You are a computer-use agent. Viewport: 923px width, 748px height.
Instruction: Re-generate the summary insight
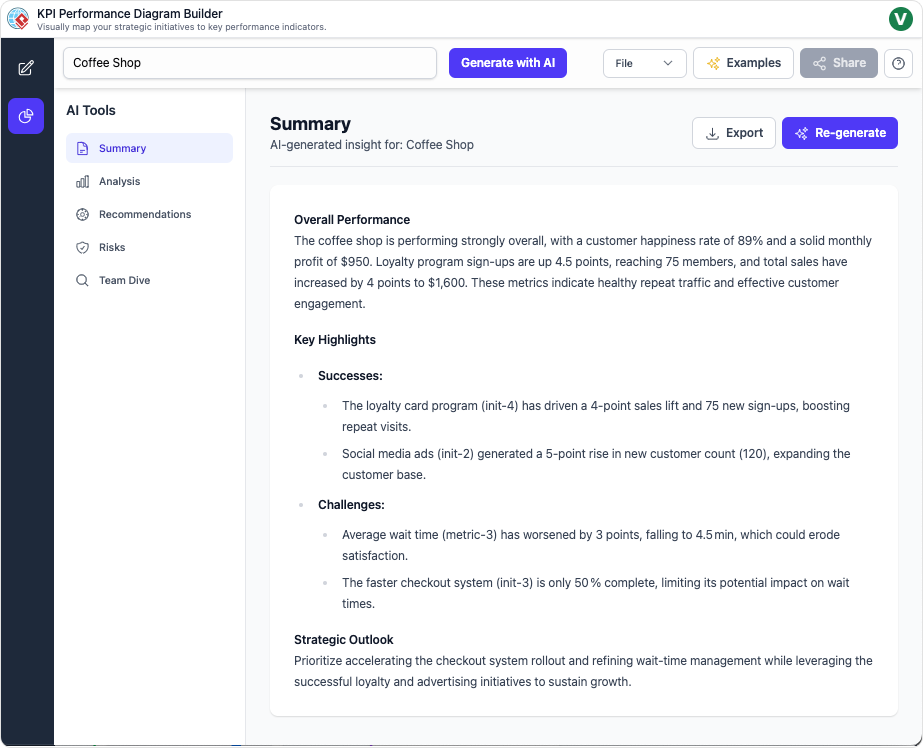coord(839,133)
